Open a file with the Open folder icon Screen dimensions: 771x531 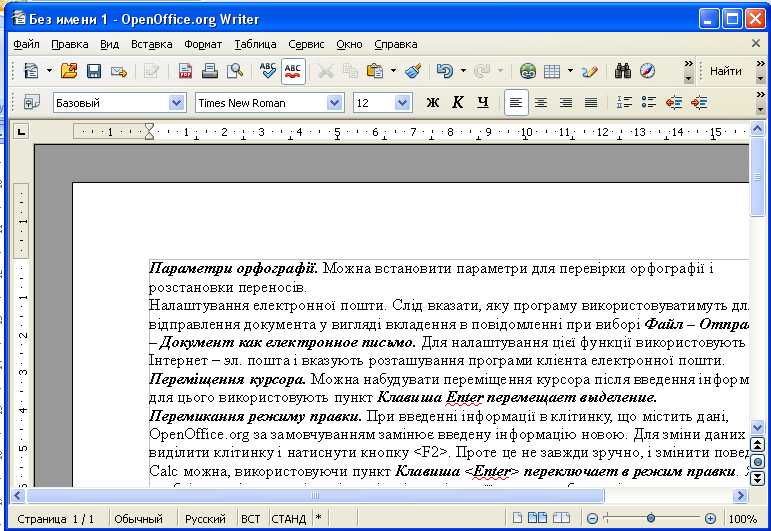[x=69, y=71]
